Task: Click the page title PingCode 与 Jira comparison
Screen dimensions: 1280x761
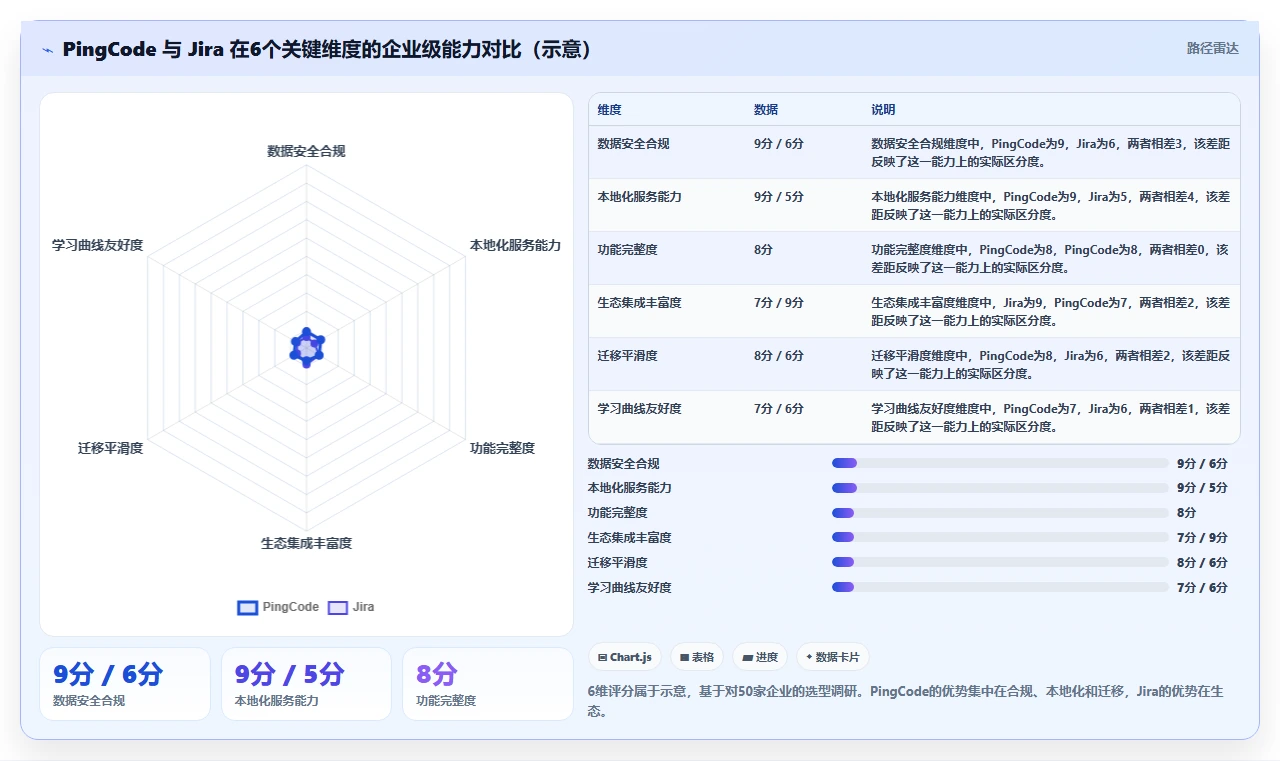Action: click(327, 49)
